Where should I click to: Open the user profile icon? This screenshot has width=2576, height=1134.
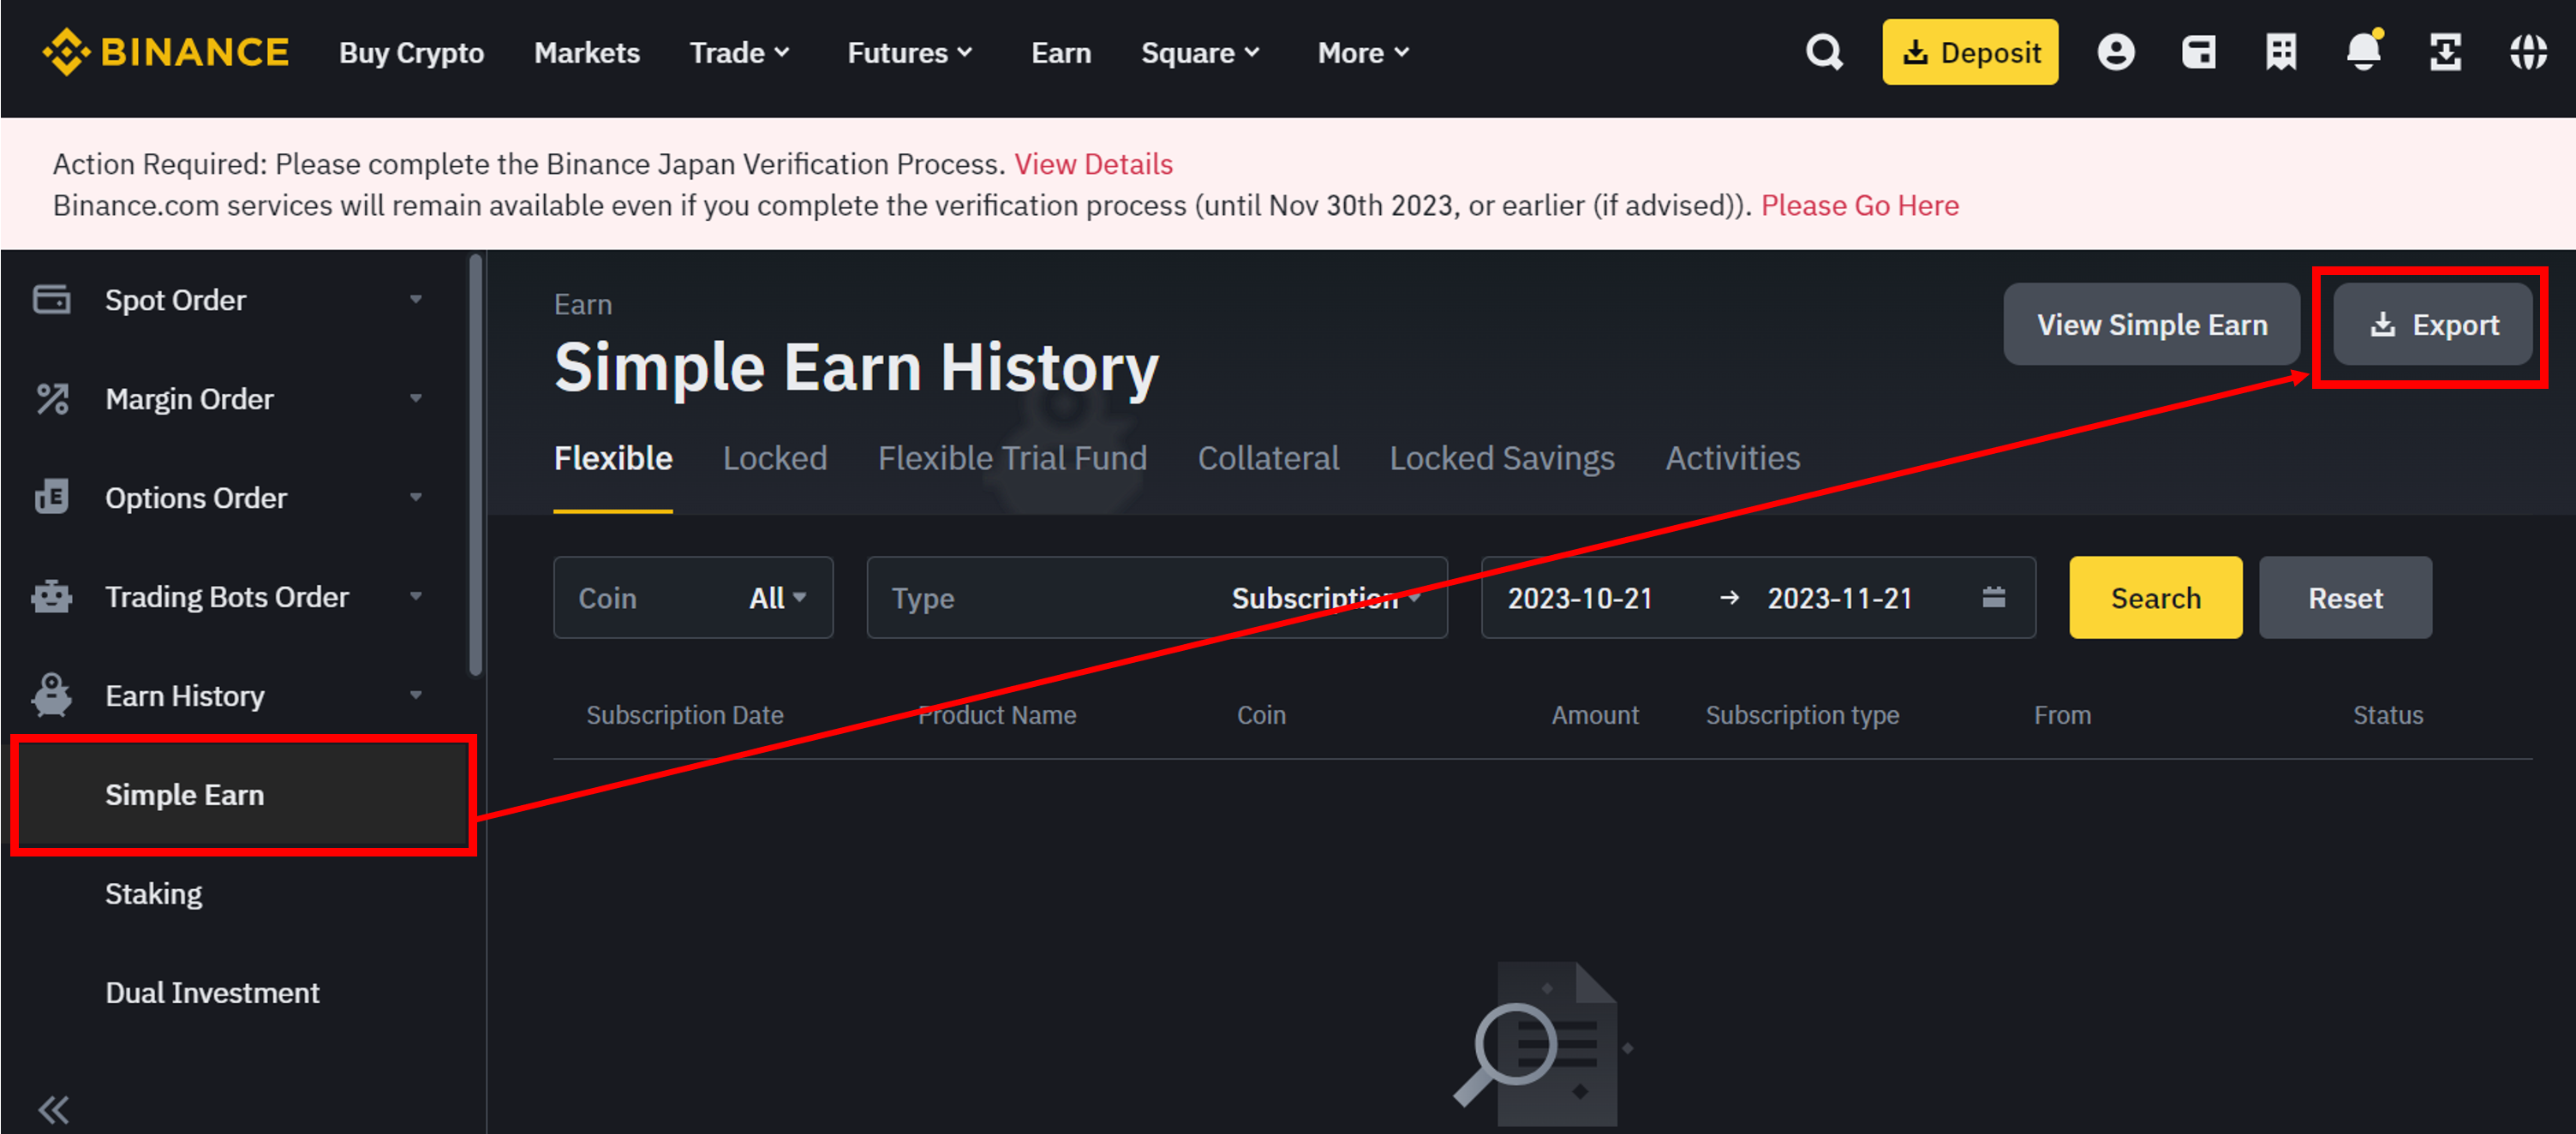(2115, 52)
